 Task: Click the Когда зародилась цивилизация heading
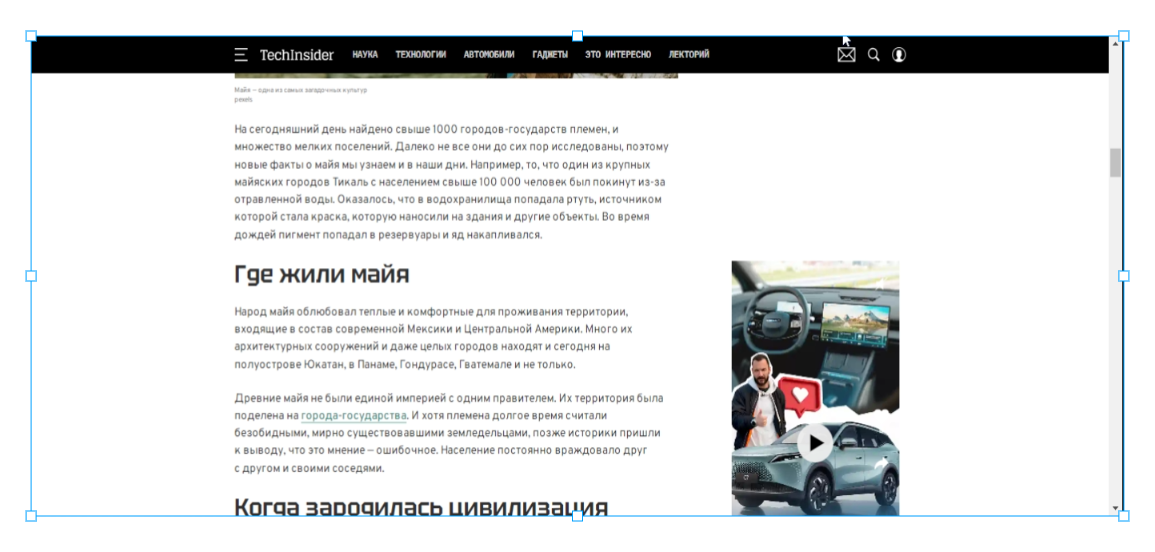(421, 507)
